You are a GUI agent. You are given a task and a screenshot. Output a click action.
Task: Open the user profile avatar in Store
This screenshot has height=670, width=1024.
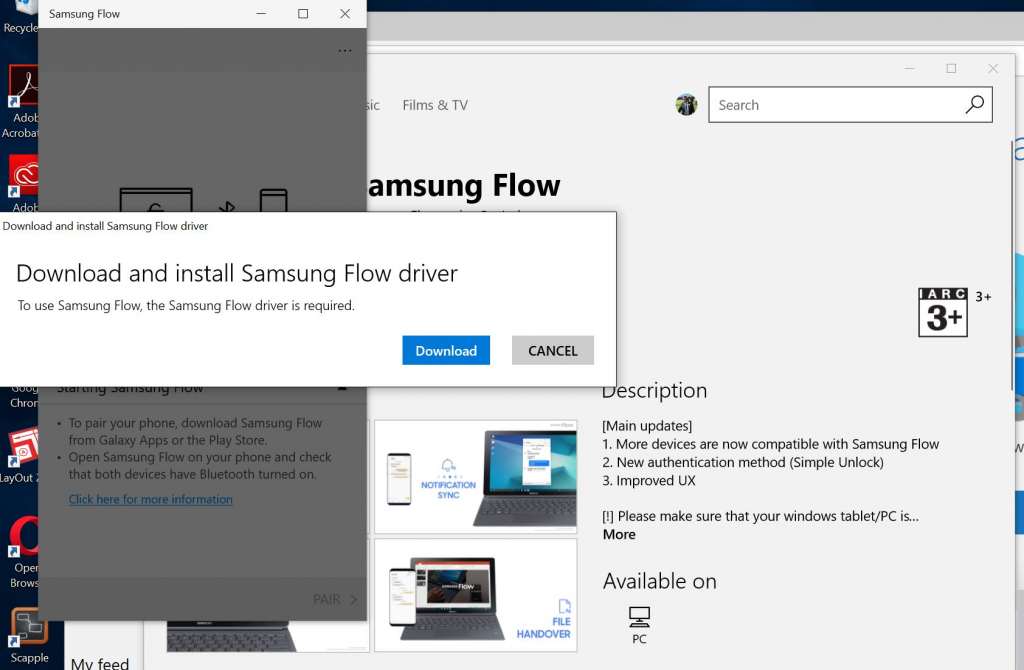pos(686,105)
